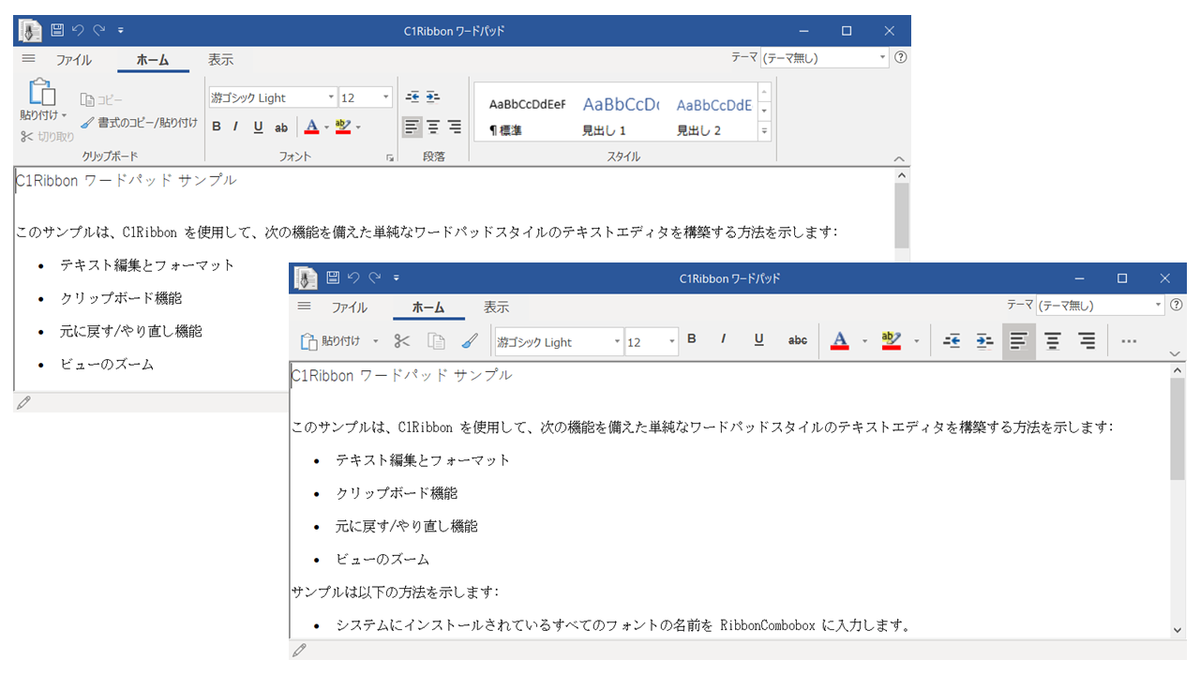Click the help question mark in the front window

tap(1176, 306)
